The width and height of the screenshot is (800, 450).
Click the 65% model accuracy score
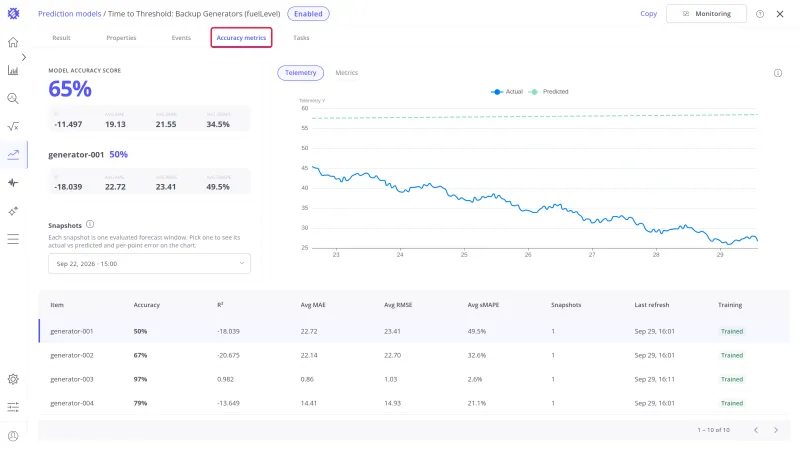click(x=70, y=89)
